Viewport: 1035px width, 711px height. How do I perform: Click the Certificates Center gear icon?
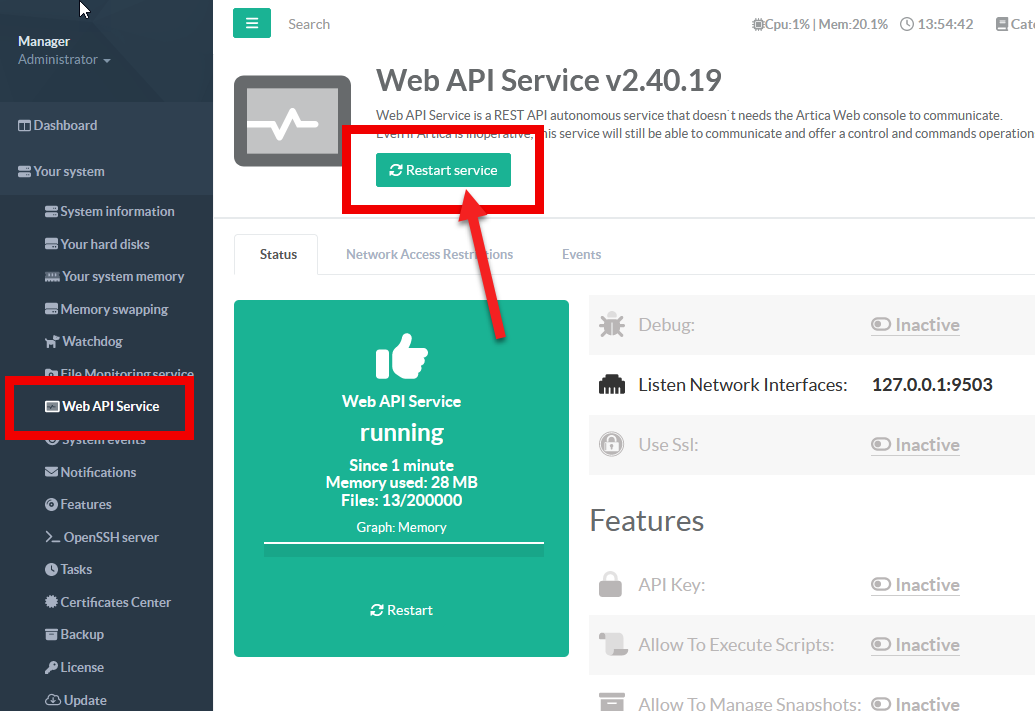pyautogui.click(x=52, y=603)
